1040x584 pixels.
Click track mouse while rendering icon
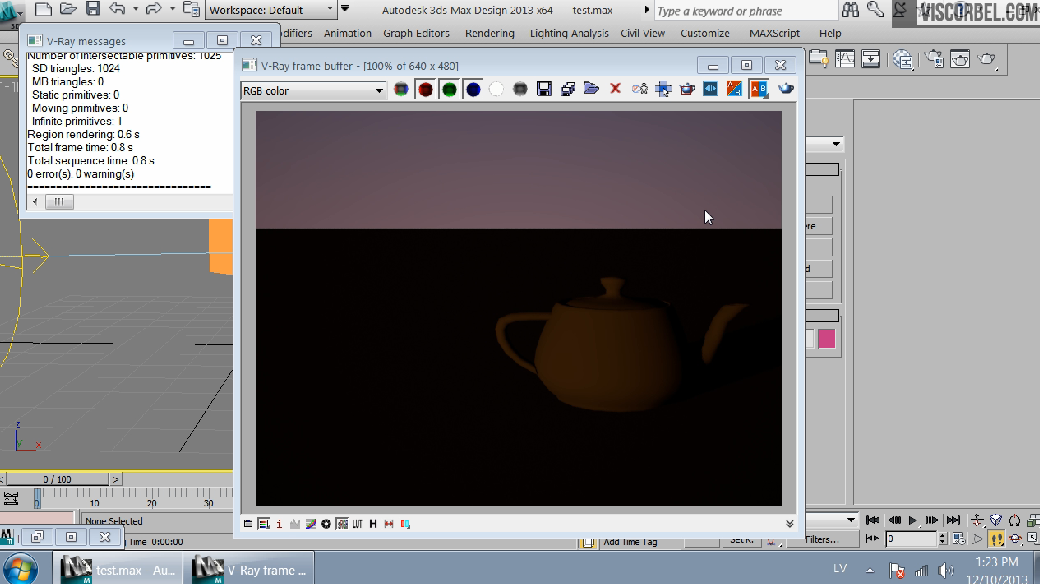click(x=639, y=89)
